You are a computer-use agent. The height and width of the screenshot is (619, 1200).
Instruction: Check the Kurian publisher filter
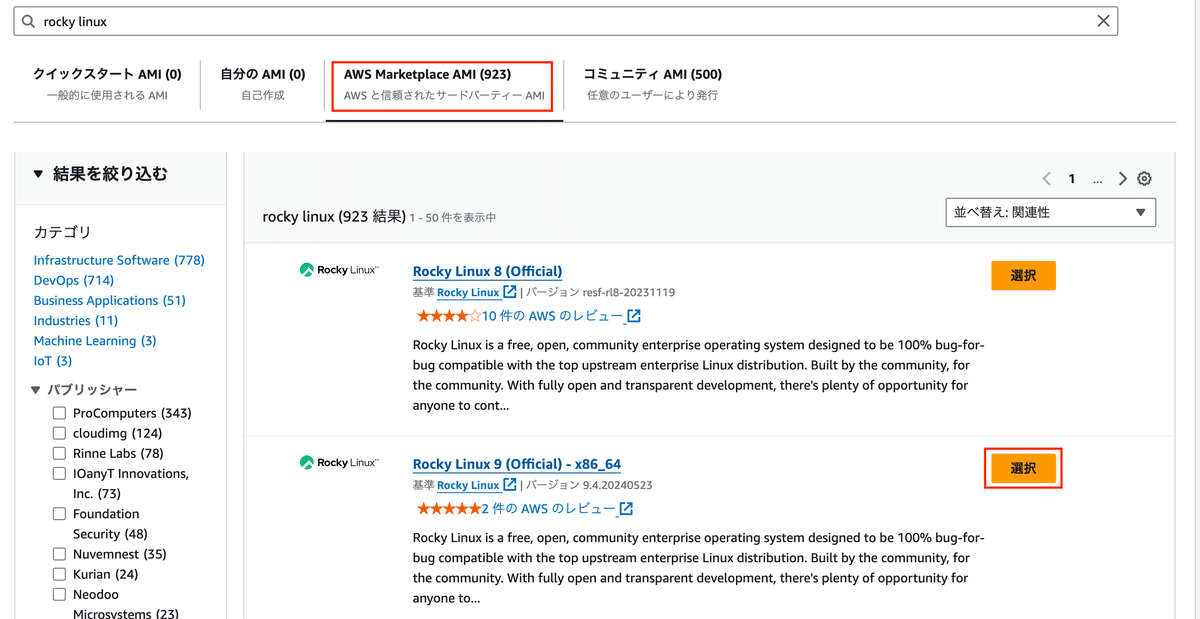59,574
